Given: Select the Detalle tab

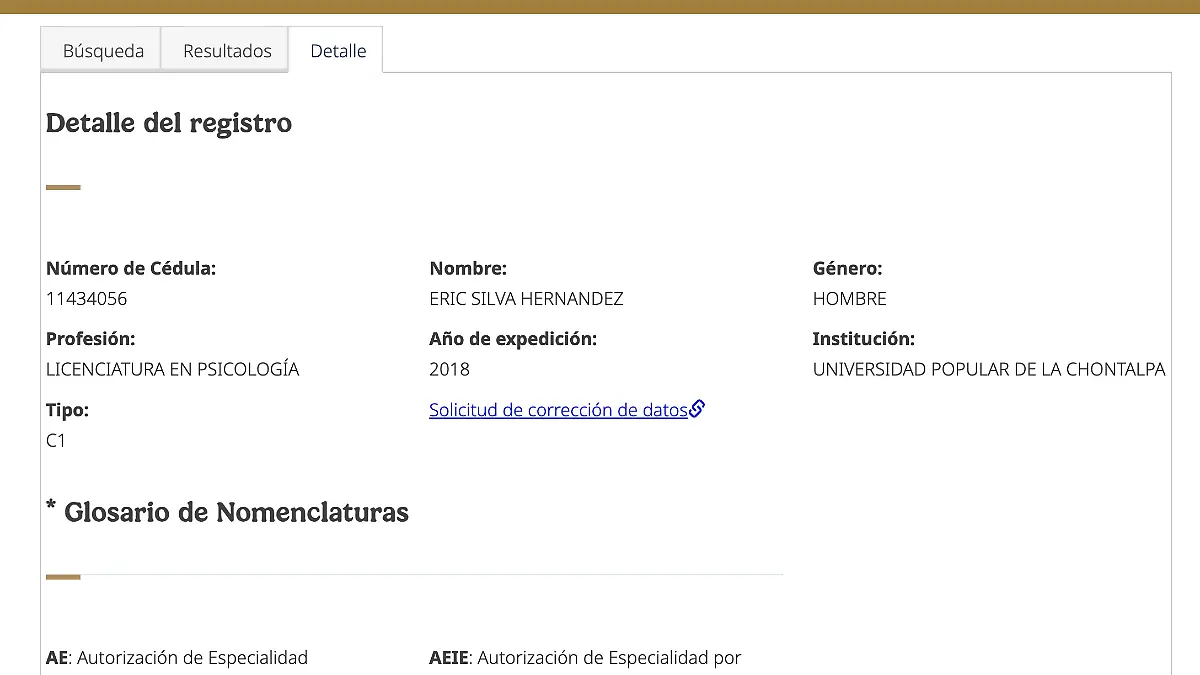Looking at the screenshot, I should (x=338, y=51).
